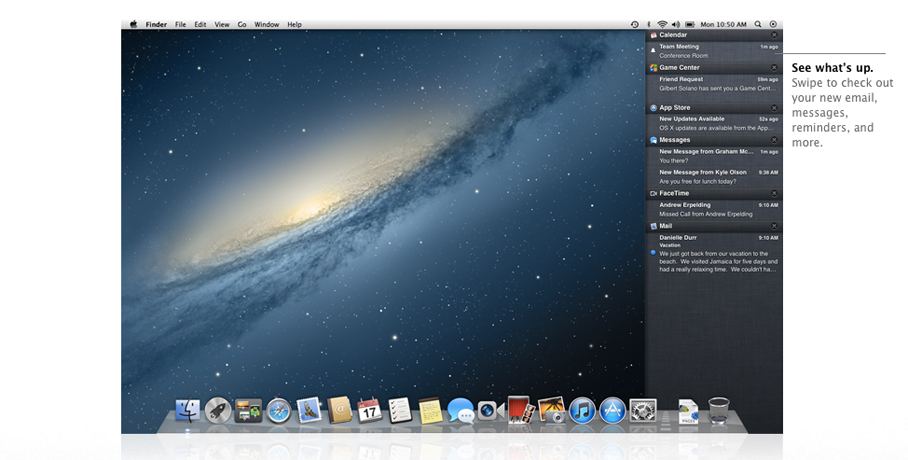This screenshot has height=460, width=908.
Task: Open Team Meeting calendar notification
Action: [x=714, y=51]
